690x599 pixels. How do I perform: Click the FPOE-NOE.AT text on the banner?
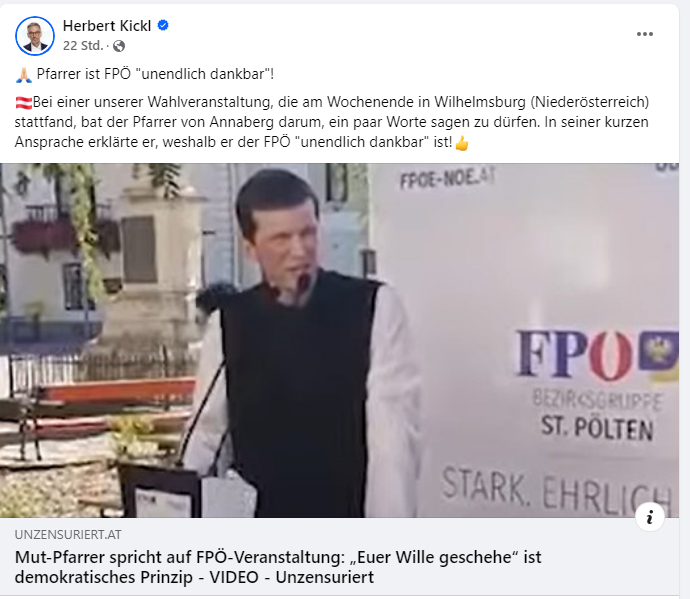coord(448,178)
